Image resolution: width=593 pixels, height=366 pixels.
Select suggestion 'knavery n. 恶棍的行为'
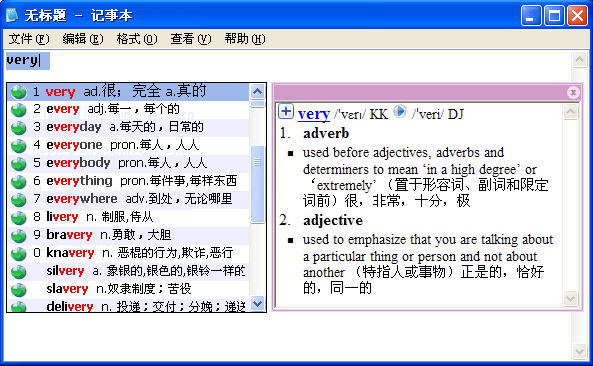point(128,254)
